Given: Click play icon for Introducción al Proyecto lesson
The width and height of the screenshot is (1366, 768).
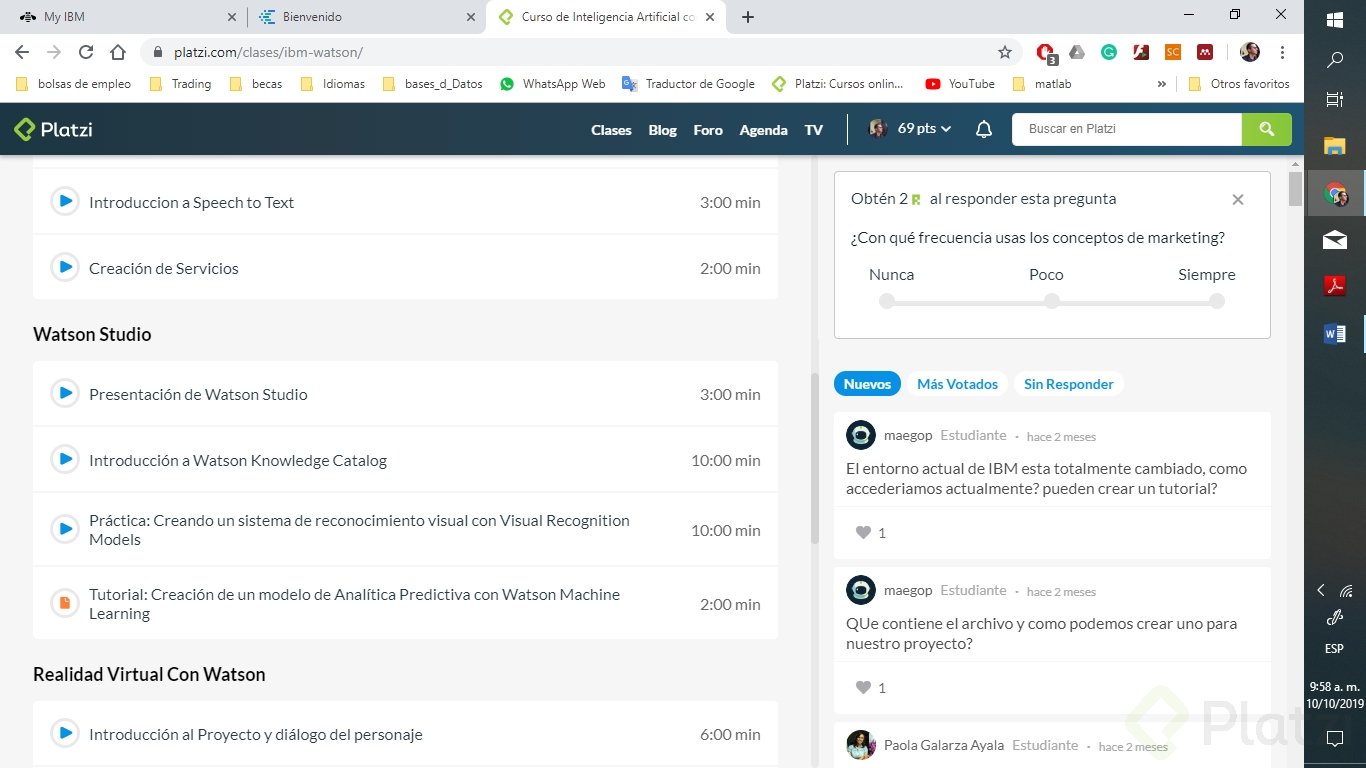Looking at the screenshot, I should (65, 733).
